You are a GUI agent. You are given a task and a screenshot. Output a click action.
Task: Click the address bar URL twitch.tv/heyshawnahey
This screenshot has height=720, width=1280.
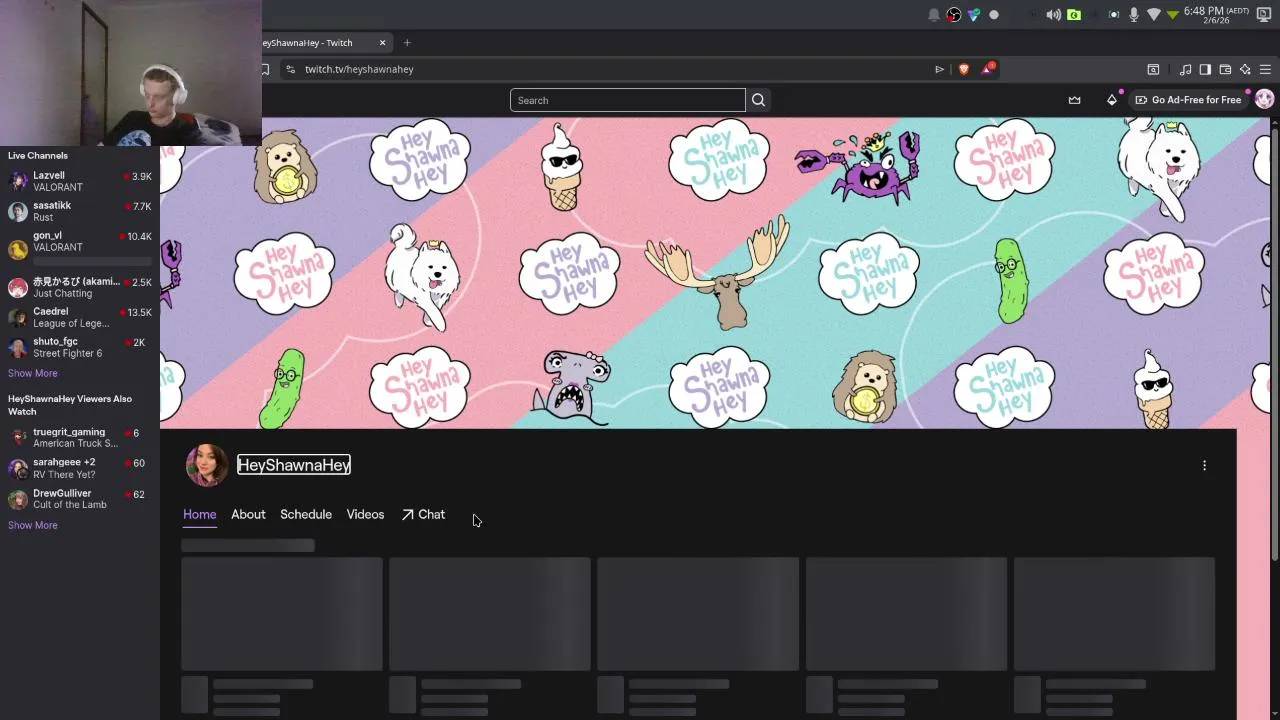359,69
